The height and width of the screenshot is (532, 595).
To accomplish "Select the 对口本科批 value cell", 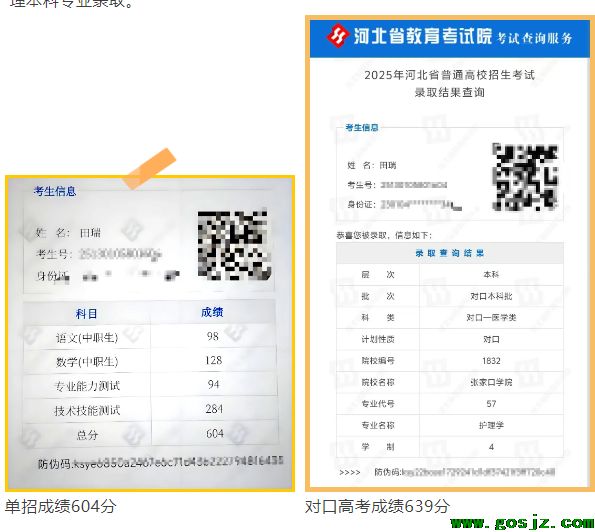I will point(491,296).
